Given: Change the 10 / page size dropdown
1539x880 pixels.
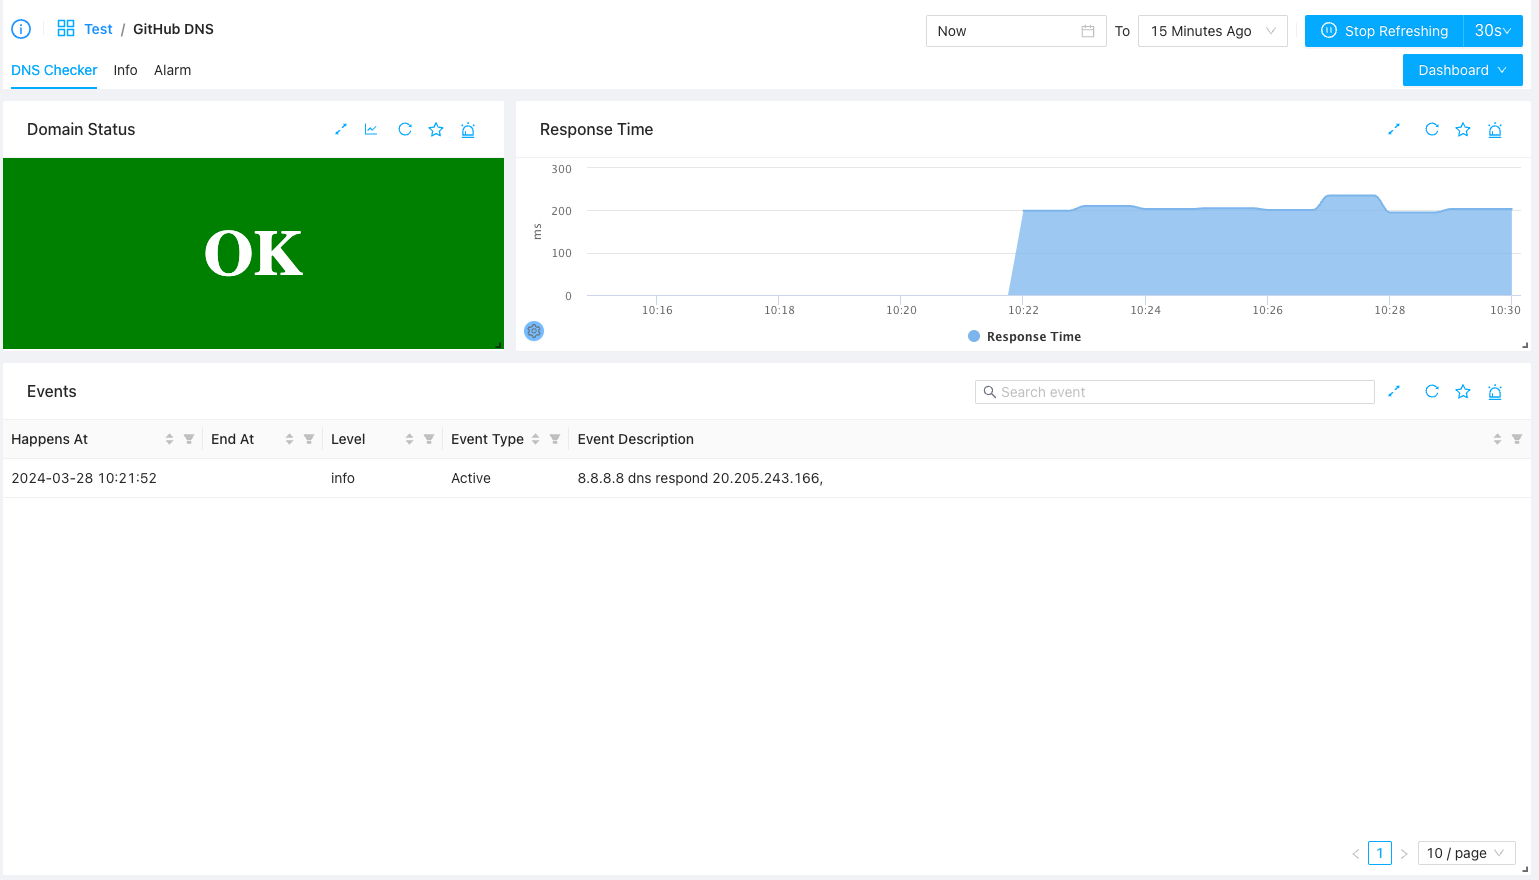Looking at the screenshot, I should (1466, 853).
